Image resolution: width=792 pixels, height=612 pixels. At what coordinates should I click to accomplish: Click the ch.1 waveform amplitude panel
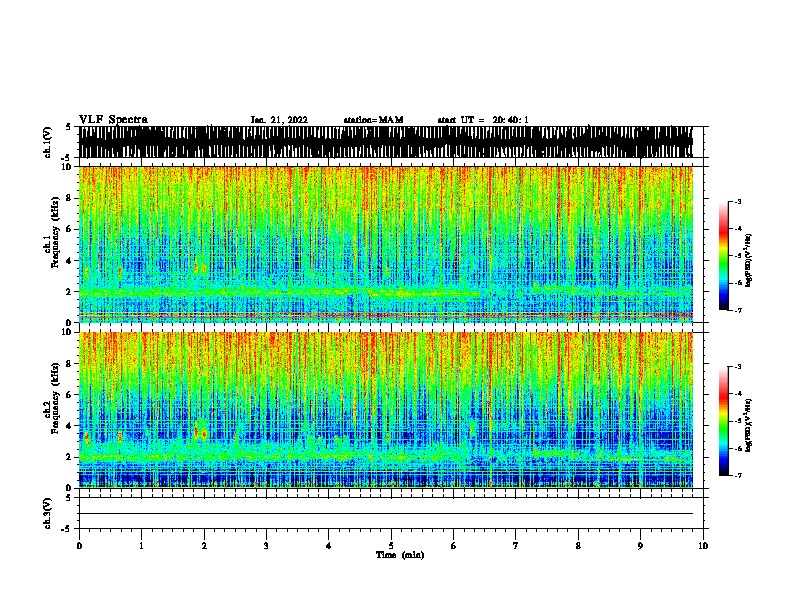coord(385,142)
